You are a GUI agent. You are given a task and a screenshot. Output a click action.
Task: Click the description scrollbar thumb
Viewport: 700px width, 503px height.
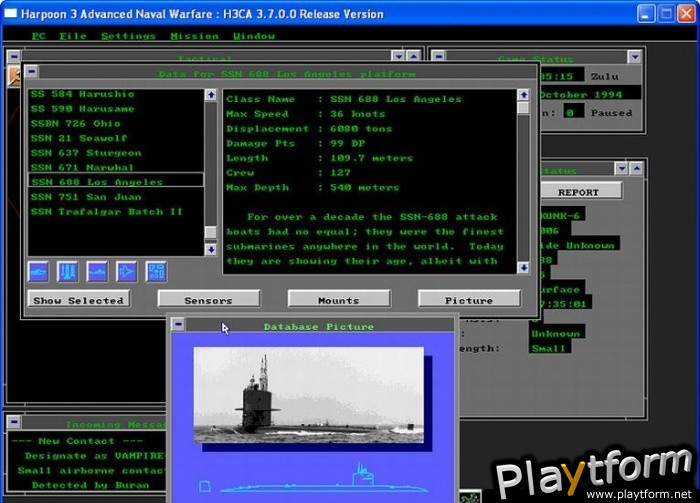pyautogui.click(x=524, y=108)
